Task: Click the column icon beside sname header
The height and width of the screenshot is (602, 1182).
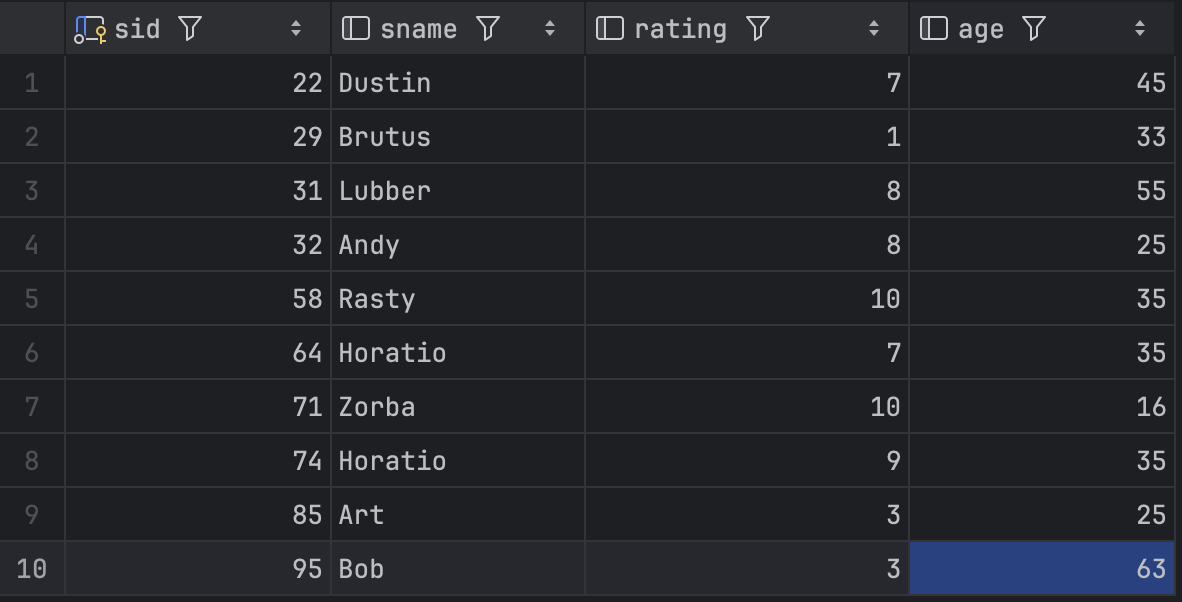Action: click(356, 29)
